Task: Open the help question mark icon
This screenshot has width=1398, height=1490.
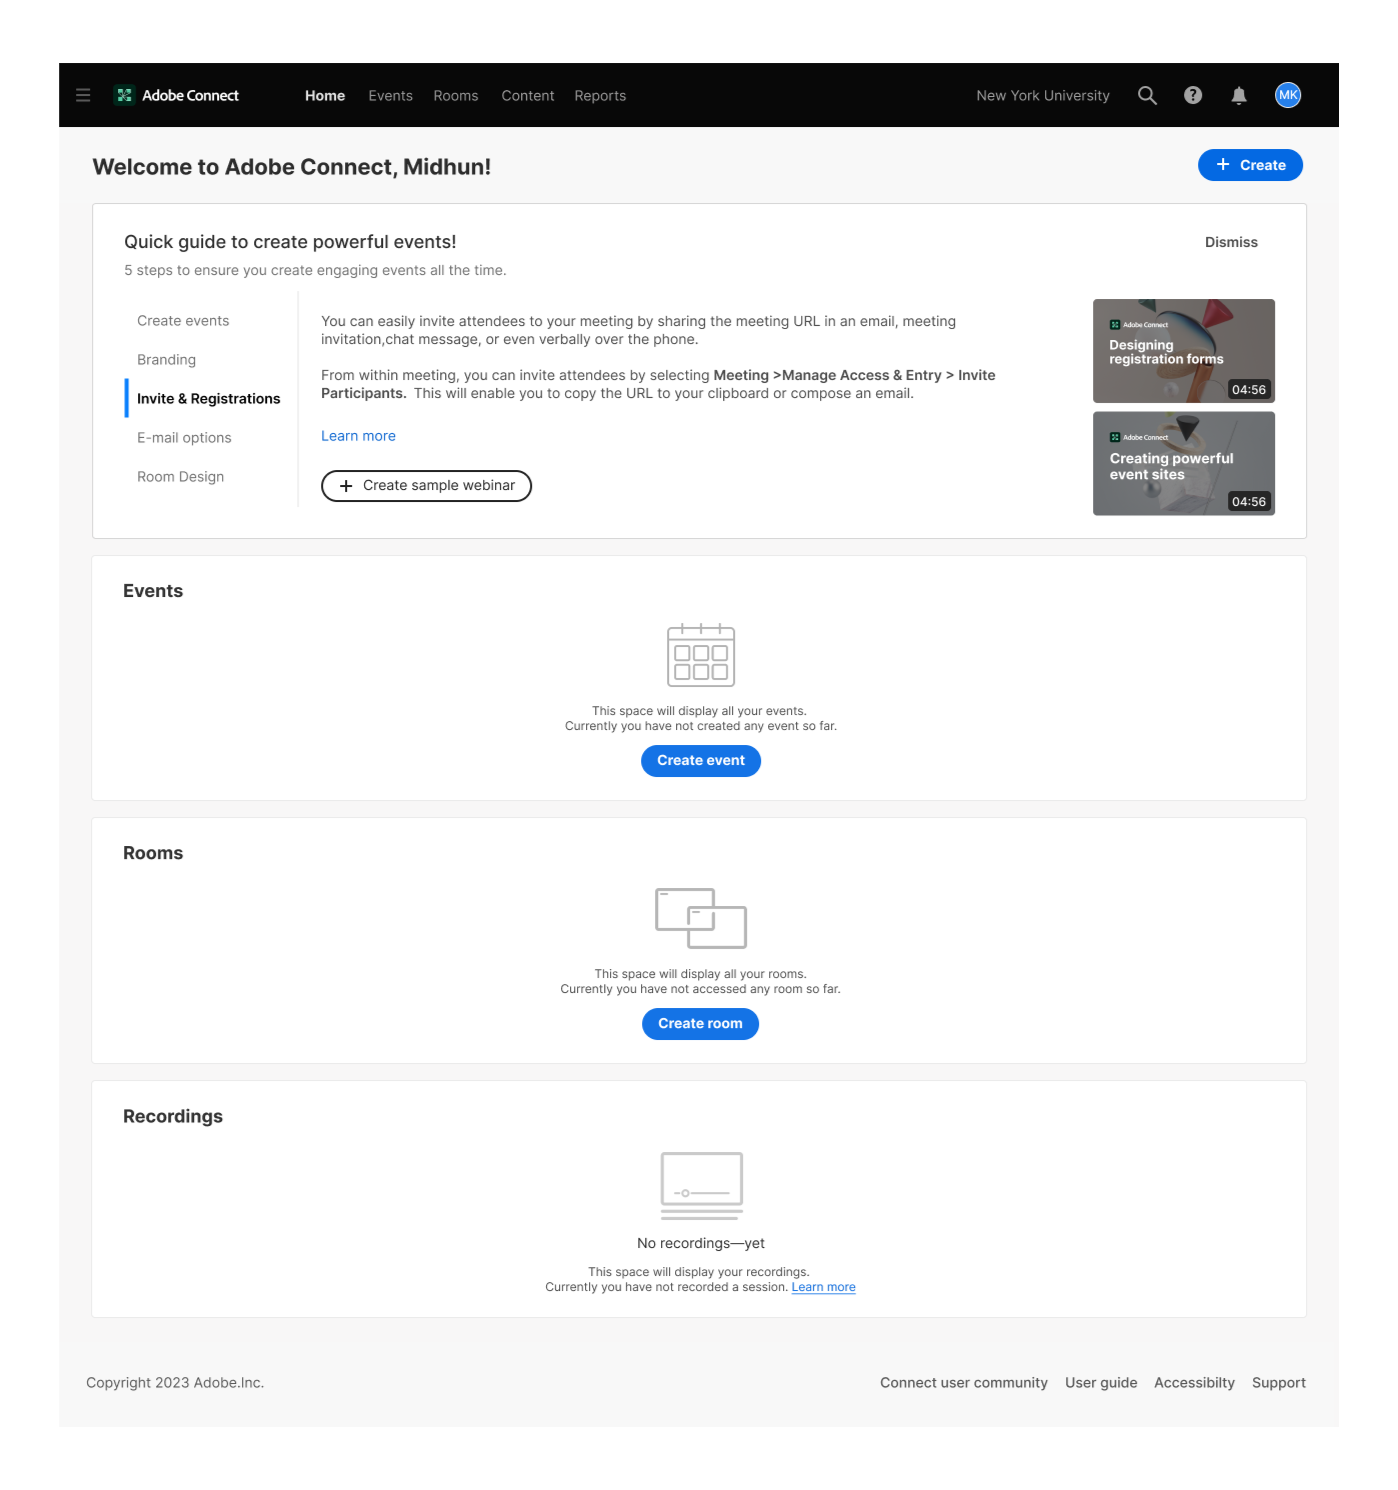Action: tap(1193, 95)
